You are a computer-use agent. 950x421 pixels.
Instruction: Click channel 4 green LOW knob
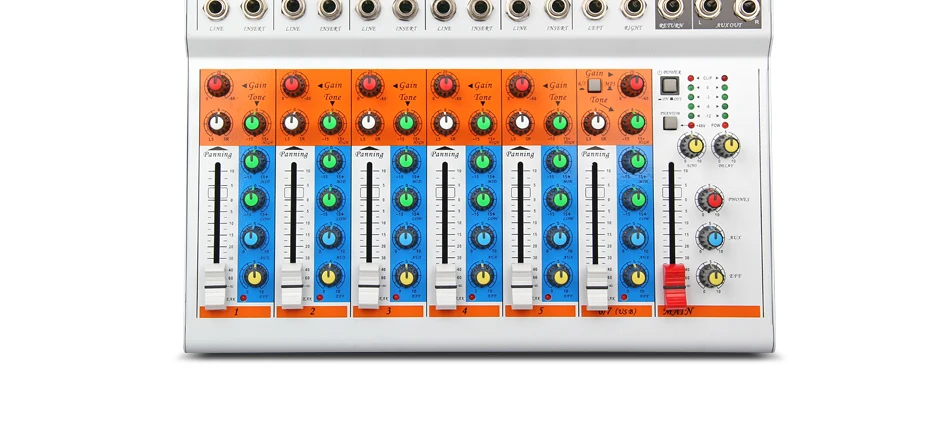coord(483,199)
